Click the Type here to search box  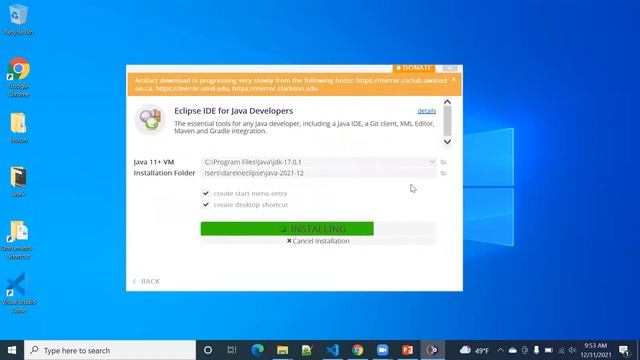pos(110,350)
